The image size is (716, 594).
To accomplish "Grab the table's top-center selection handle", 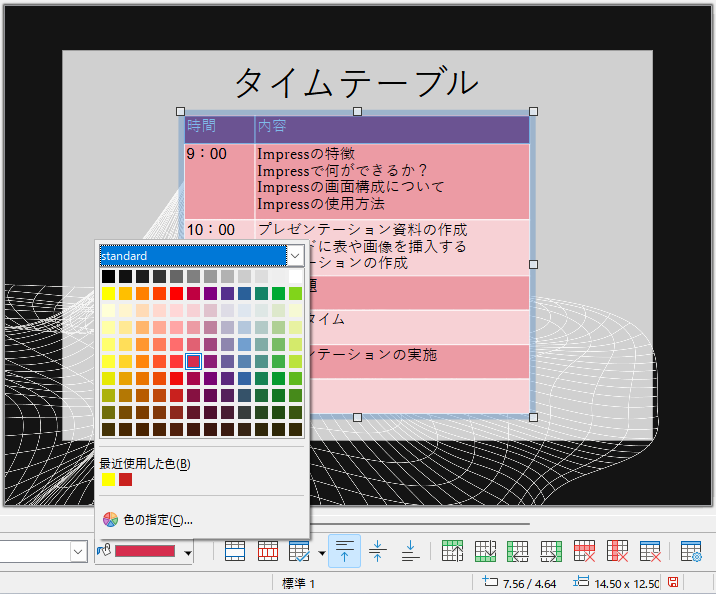I will pos(358,111).
